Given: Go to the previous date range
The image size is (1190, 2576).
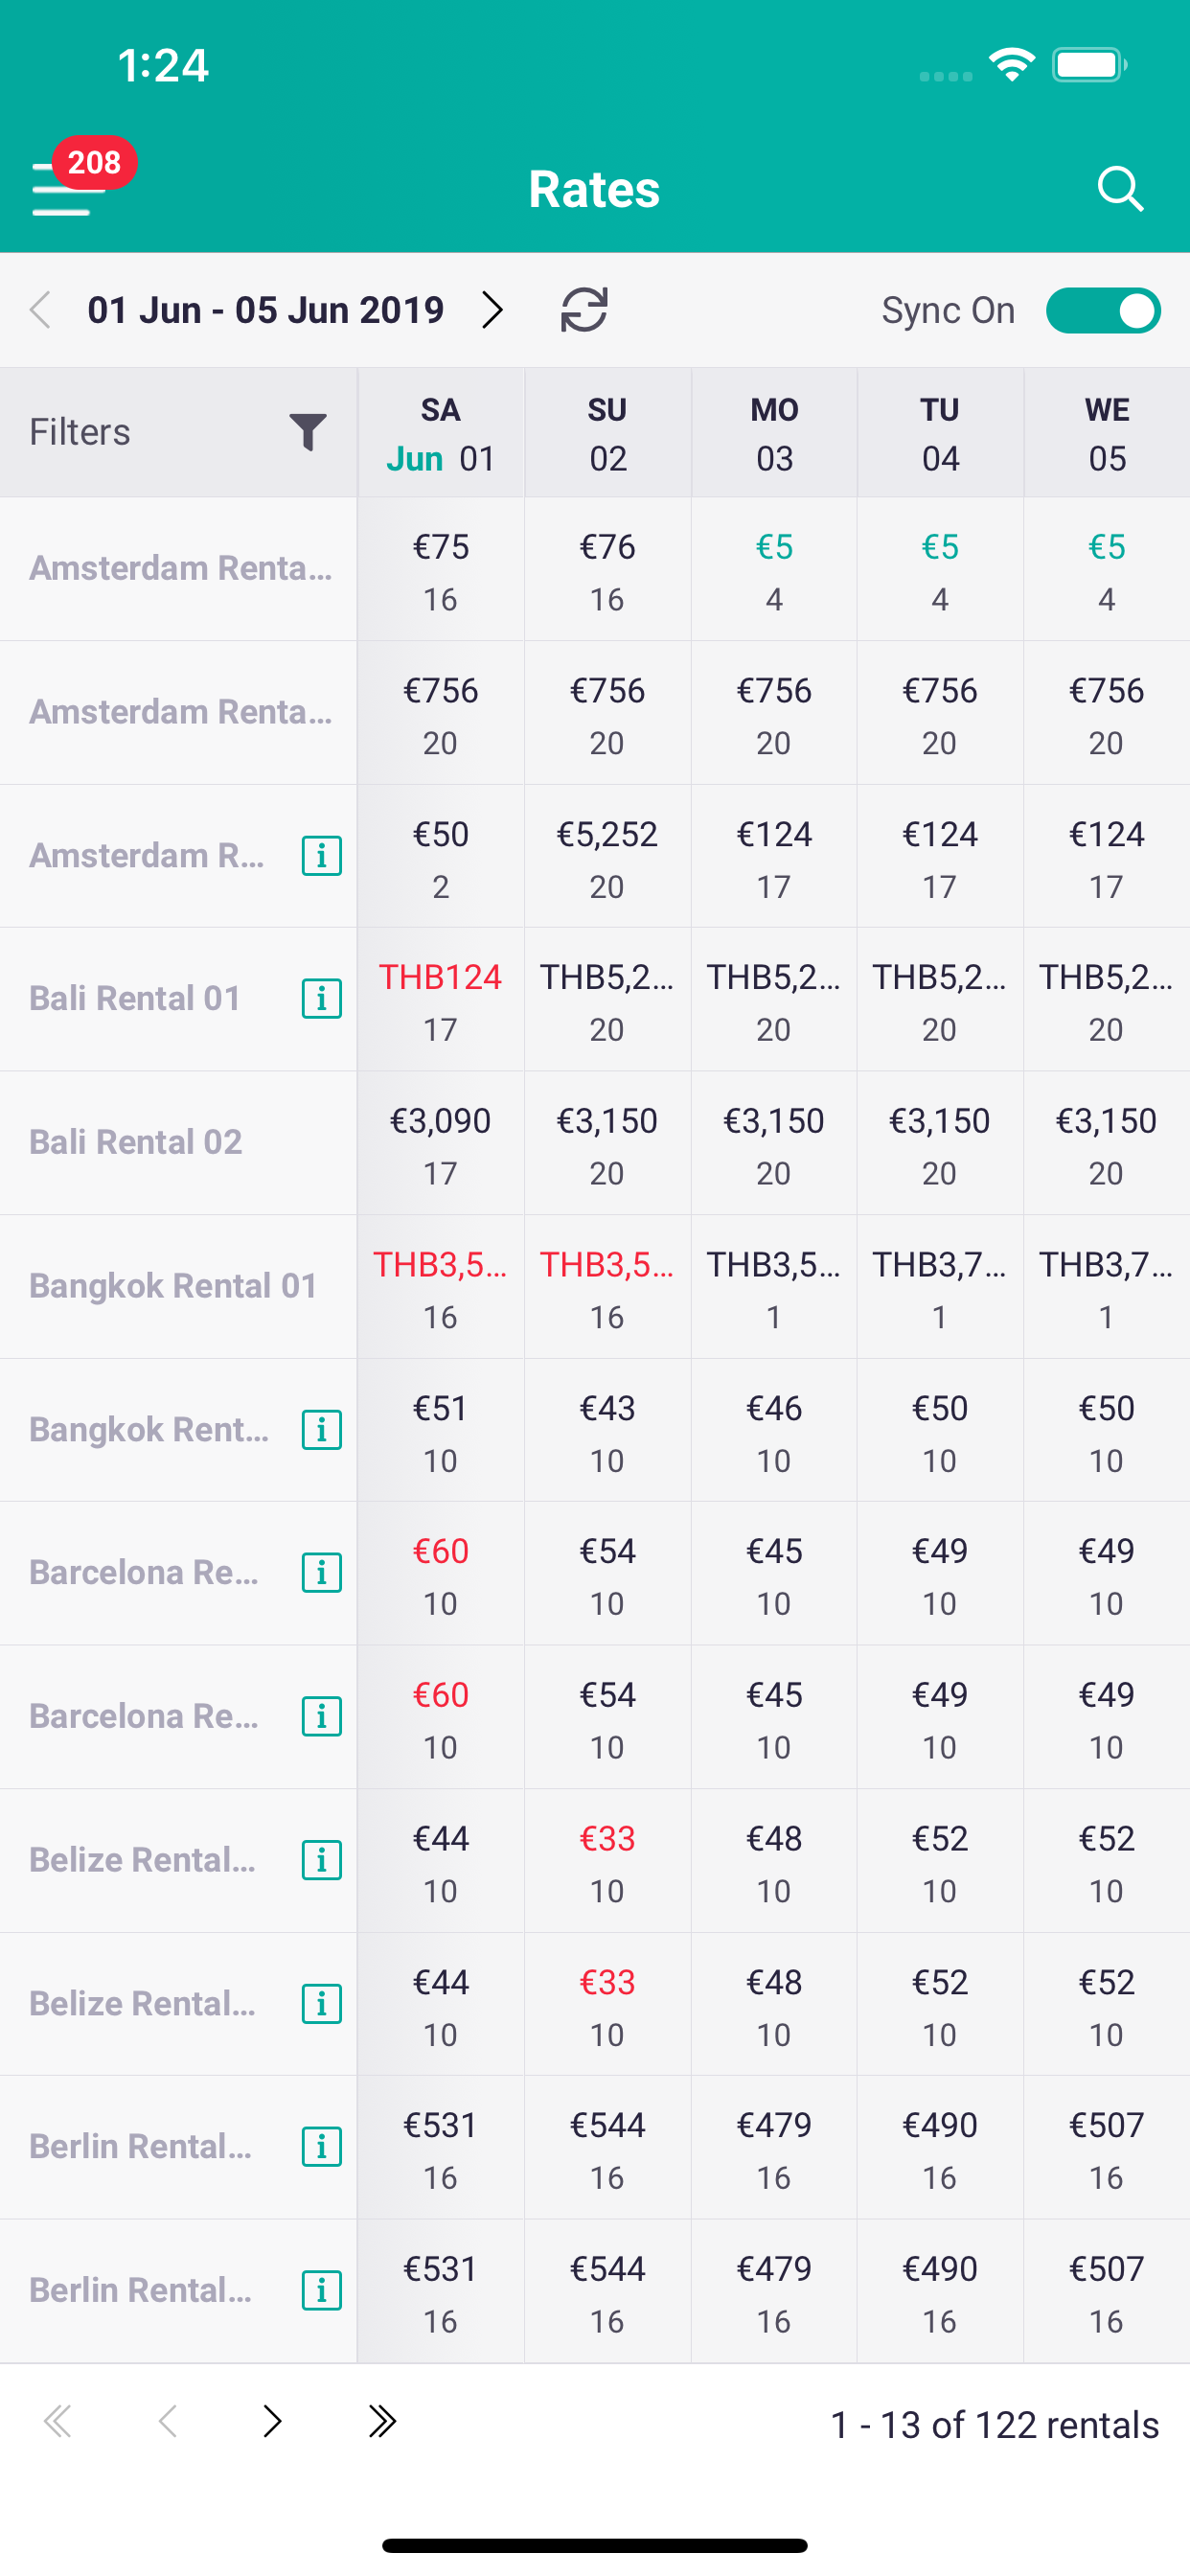Looking at the screenshot, I should tap(41, 310).
